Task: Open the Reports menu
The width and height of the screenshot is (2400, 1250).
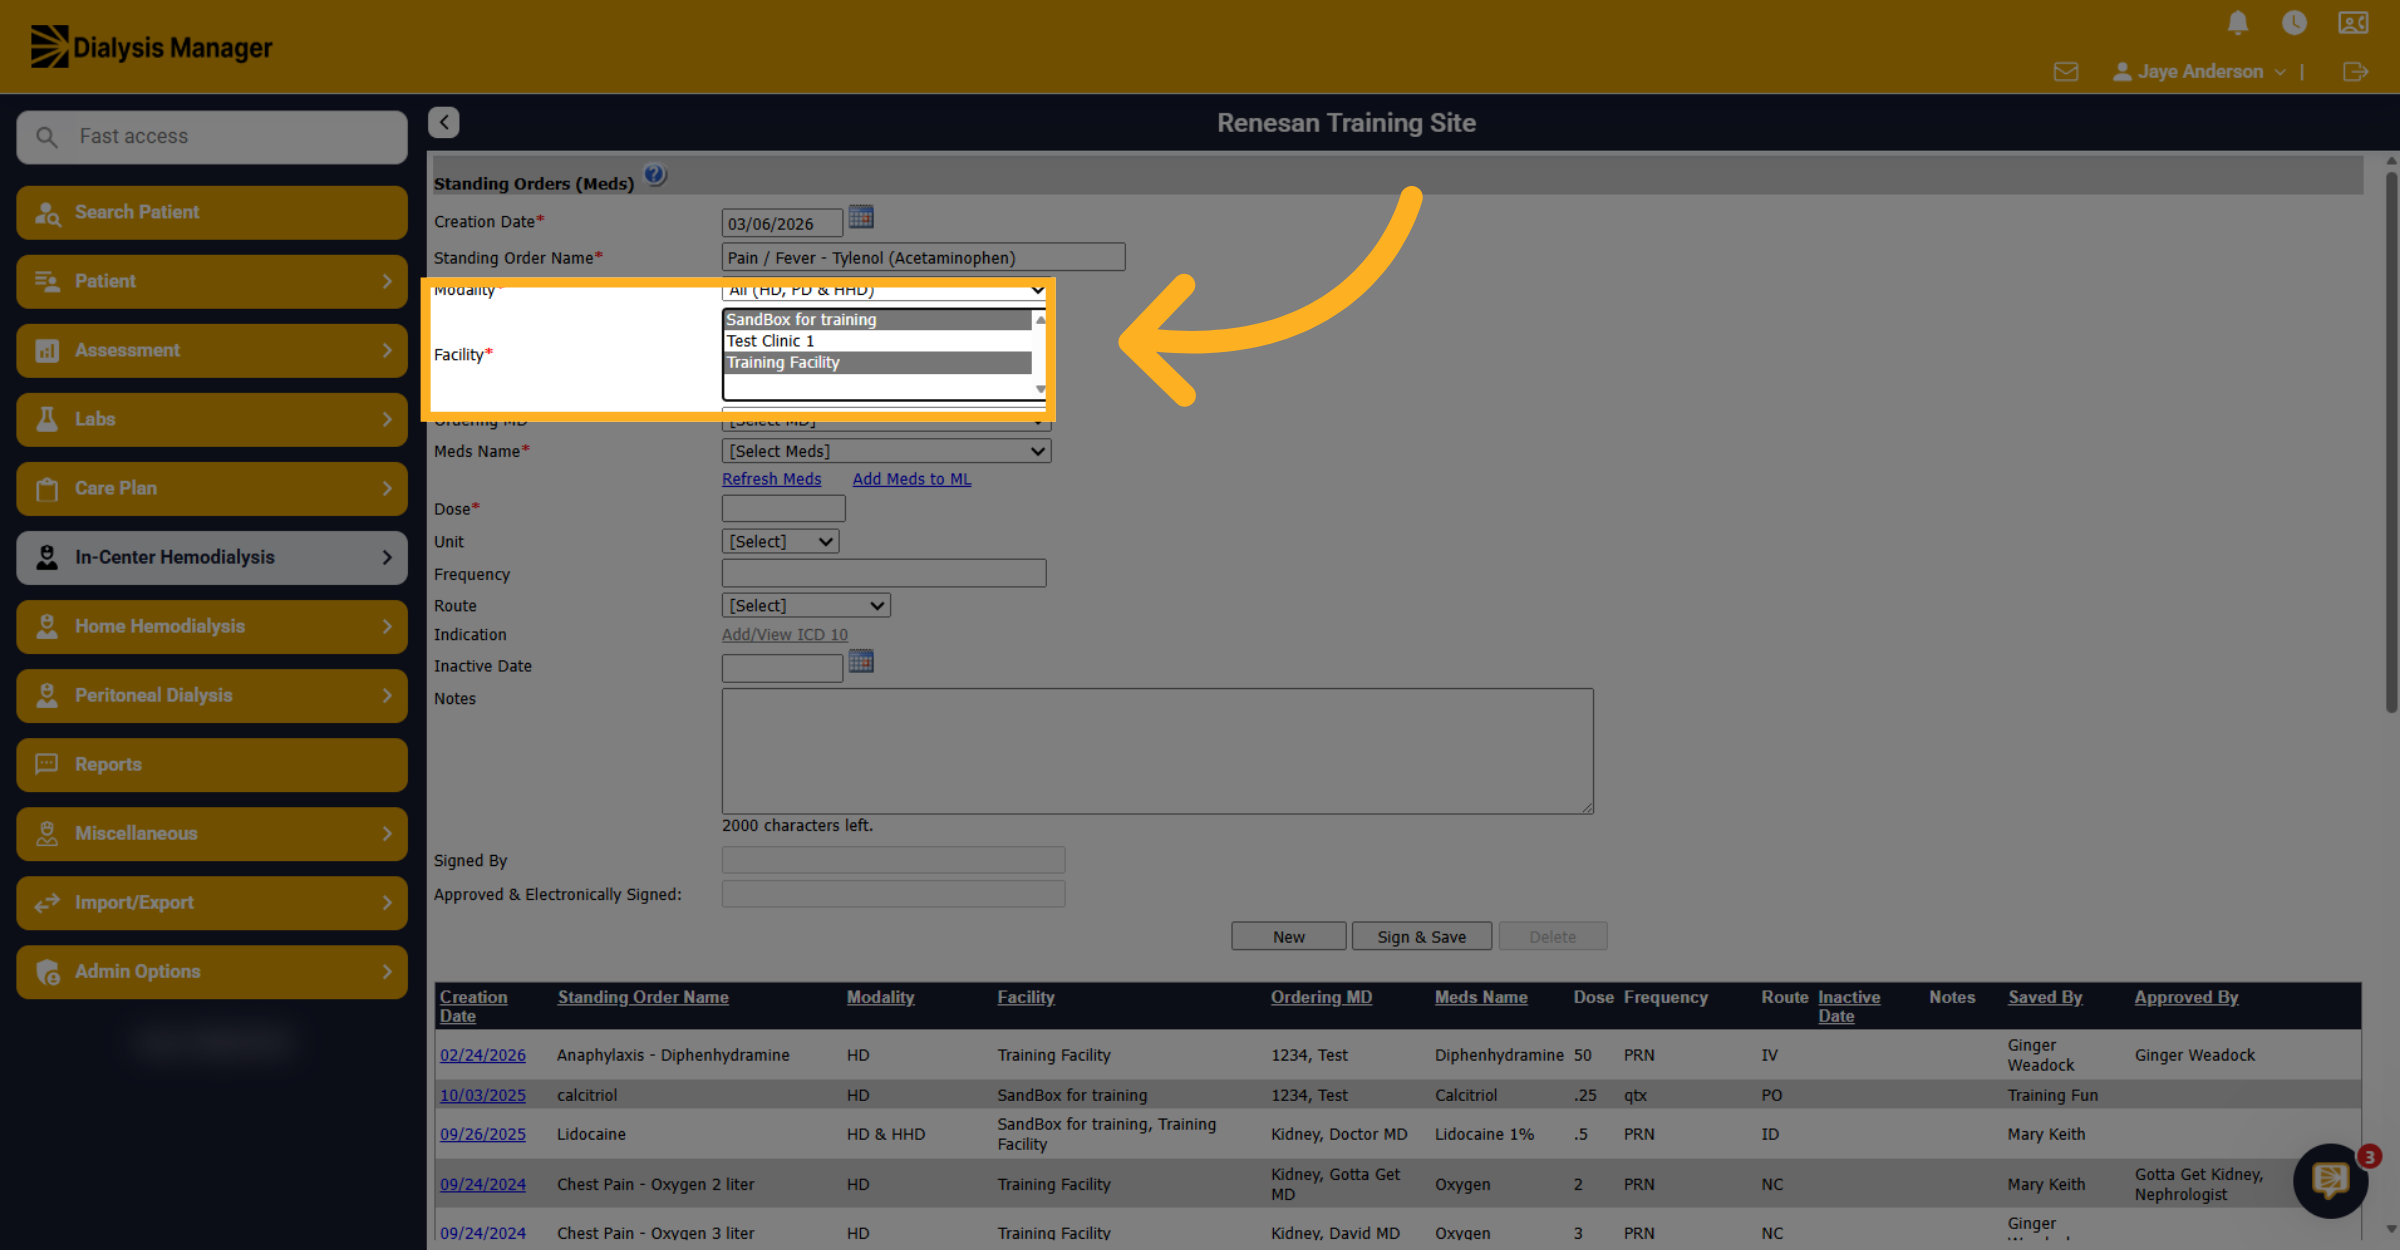Action: pos(212,764)
